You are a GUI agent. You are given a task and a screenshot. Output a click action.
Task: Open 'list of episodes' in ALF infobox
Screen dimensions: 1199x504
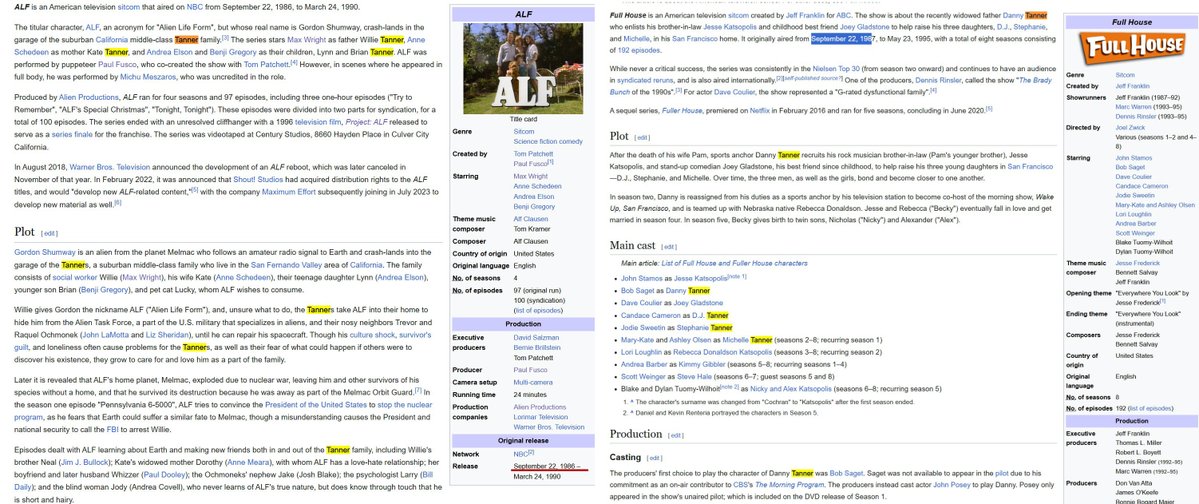(538, 310)
